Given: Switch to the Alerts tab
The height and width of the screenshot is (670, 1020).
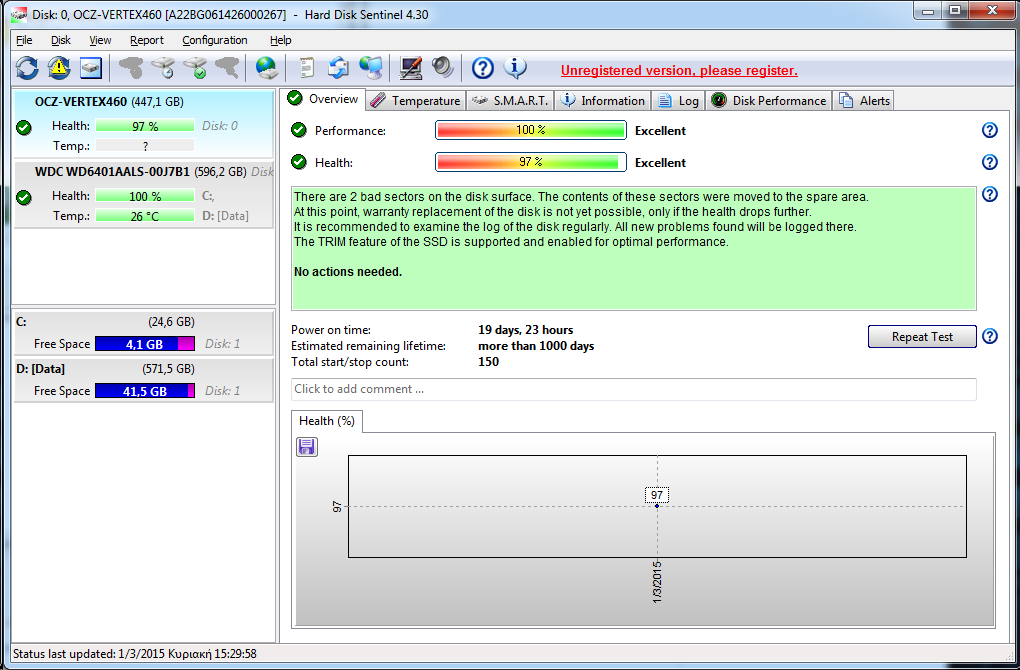Looking at the screenshot, I should pos(865,101).
